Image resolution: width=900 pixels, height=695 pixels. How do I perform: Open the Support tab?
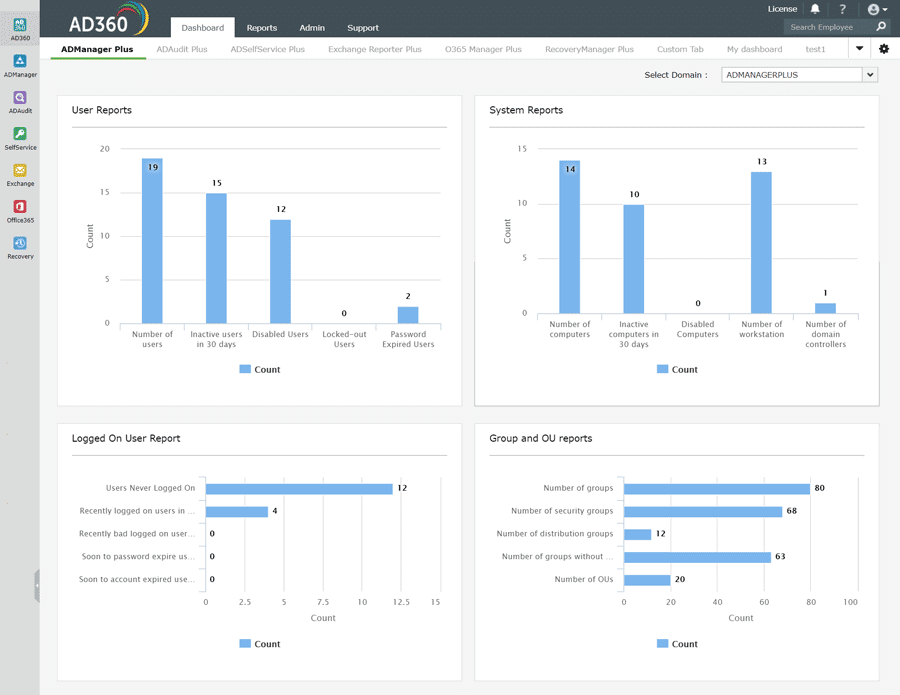click(363, 28)
